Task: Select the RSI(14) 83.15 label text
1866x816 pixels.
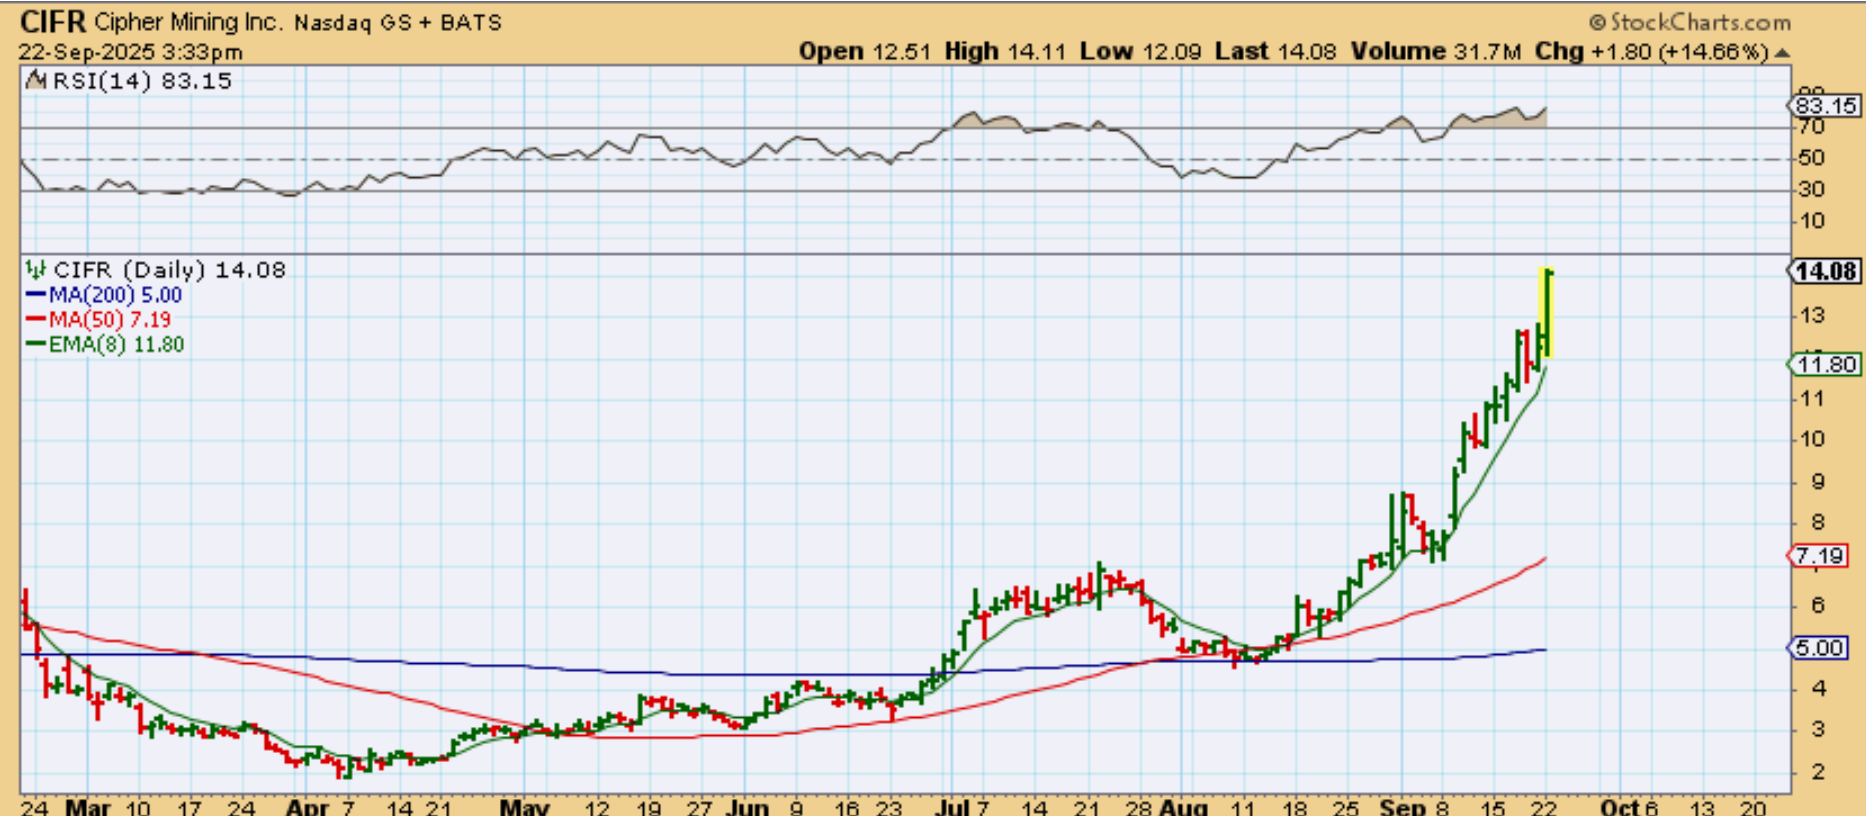Action: coord(141,81)
